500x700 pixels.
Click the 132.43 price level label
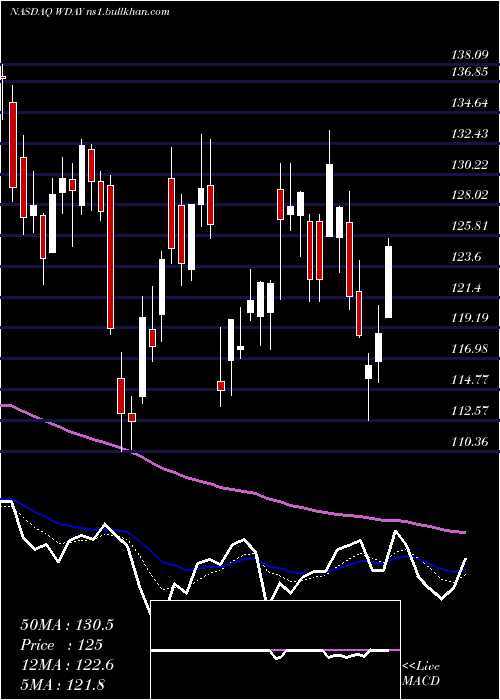coord(470,134)
